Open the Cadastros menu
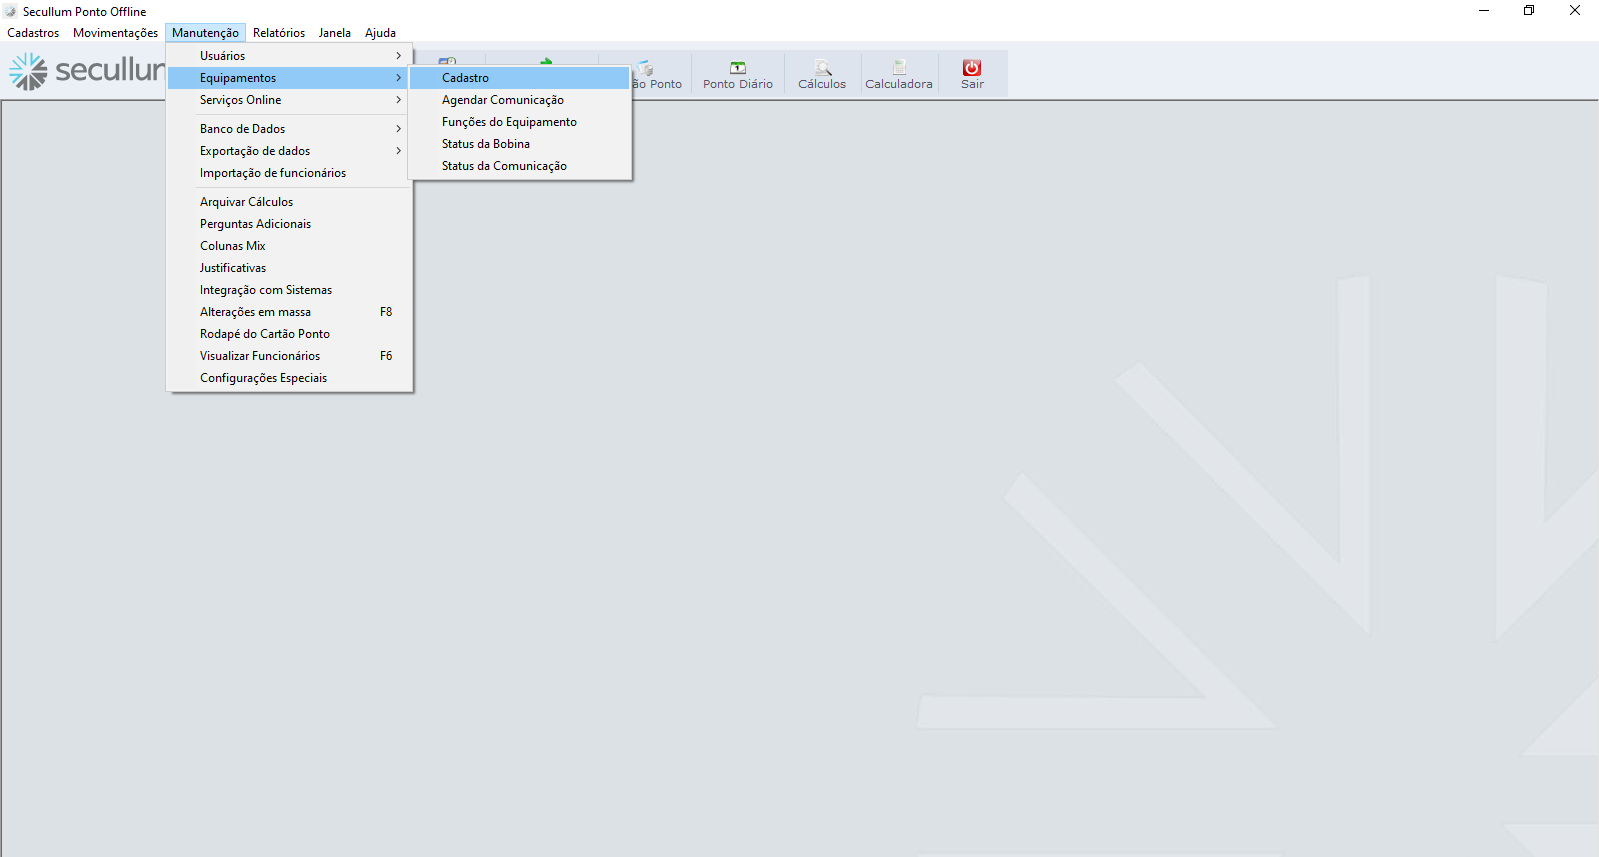 33,33
